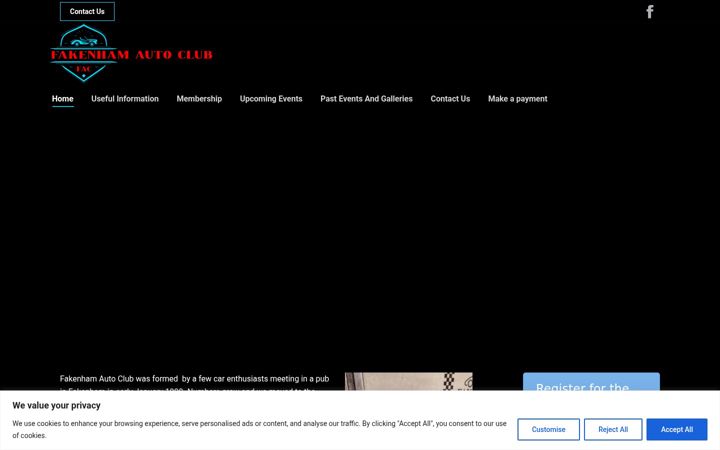Accept all cookies

(x=677, y=429)
